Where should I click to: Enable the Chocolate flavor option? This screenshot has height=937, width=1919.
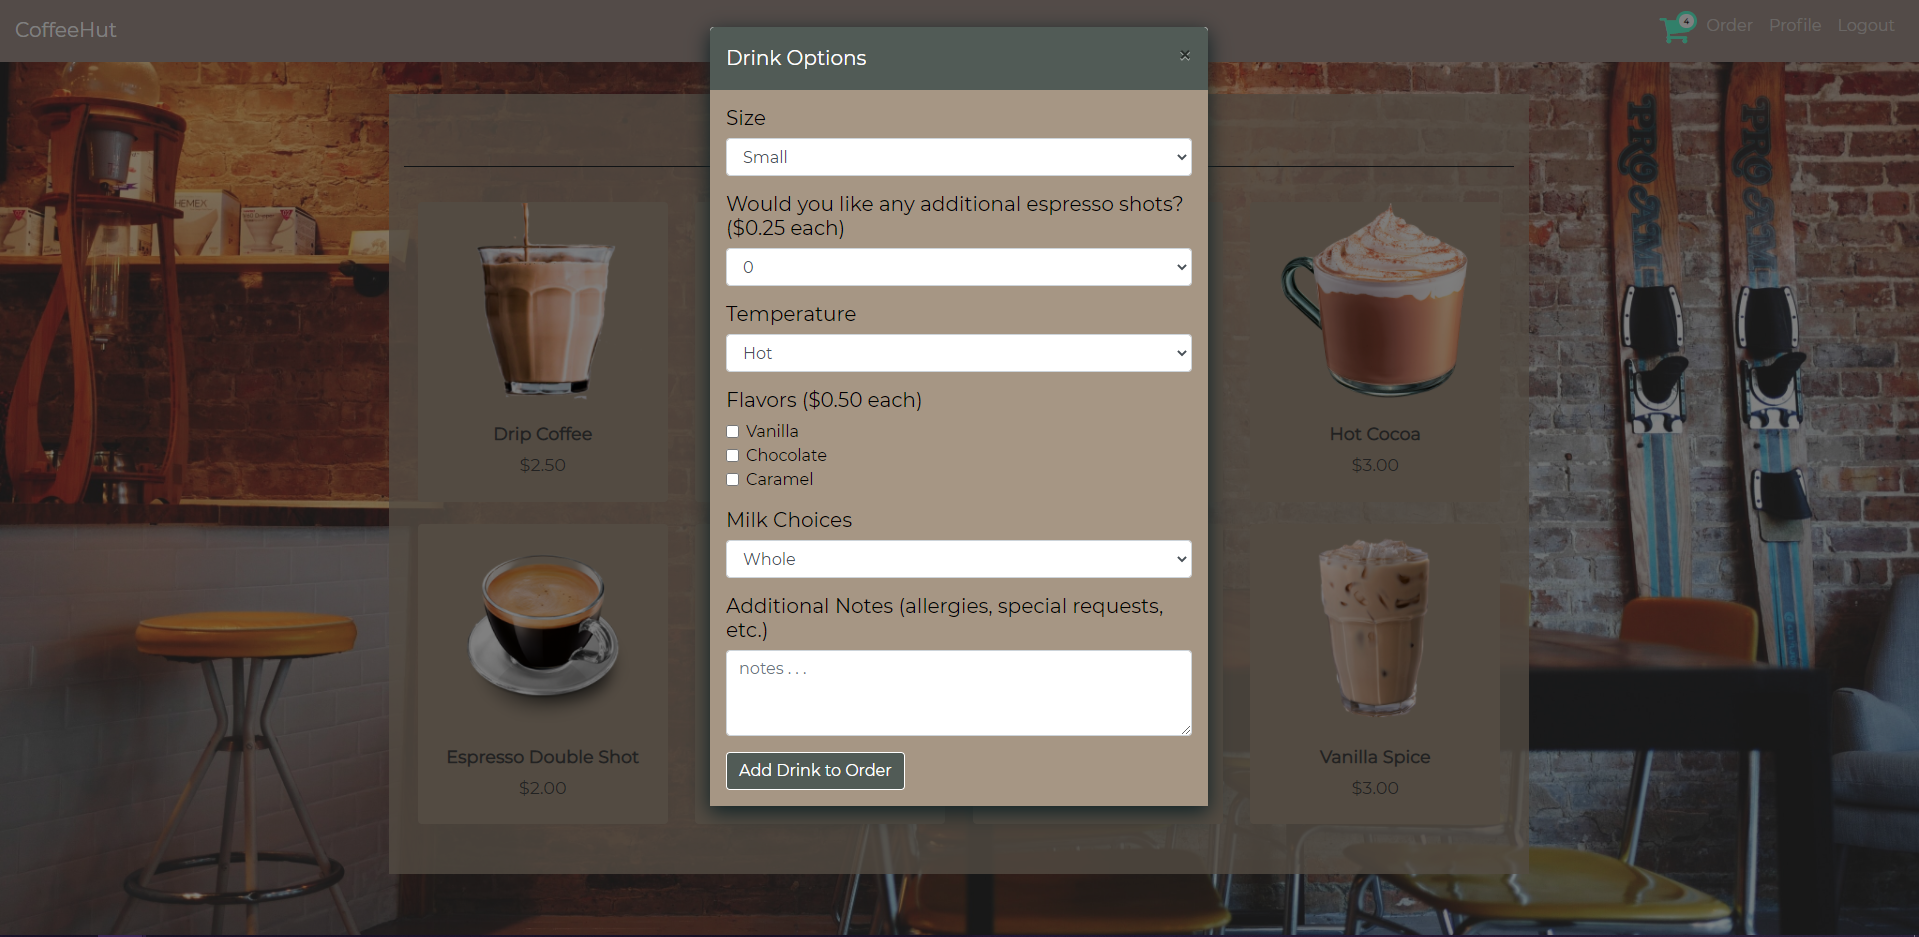pyautogui.click(x=732, y=455)
